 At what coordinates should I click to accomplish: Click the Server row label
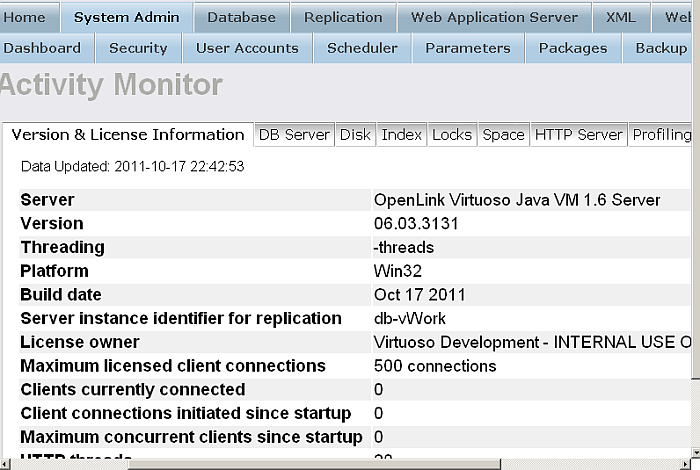47,200
